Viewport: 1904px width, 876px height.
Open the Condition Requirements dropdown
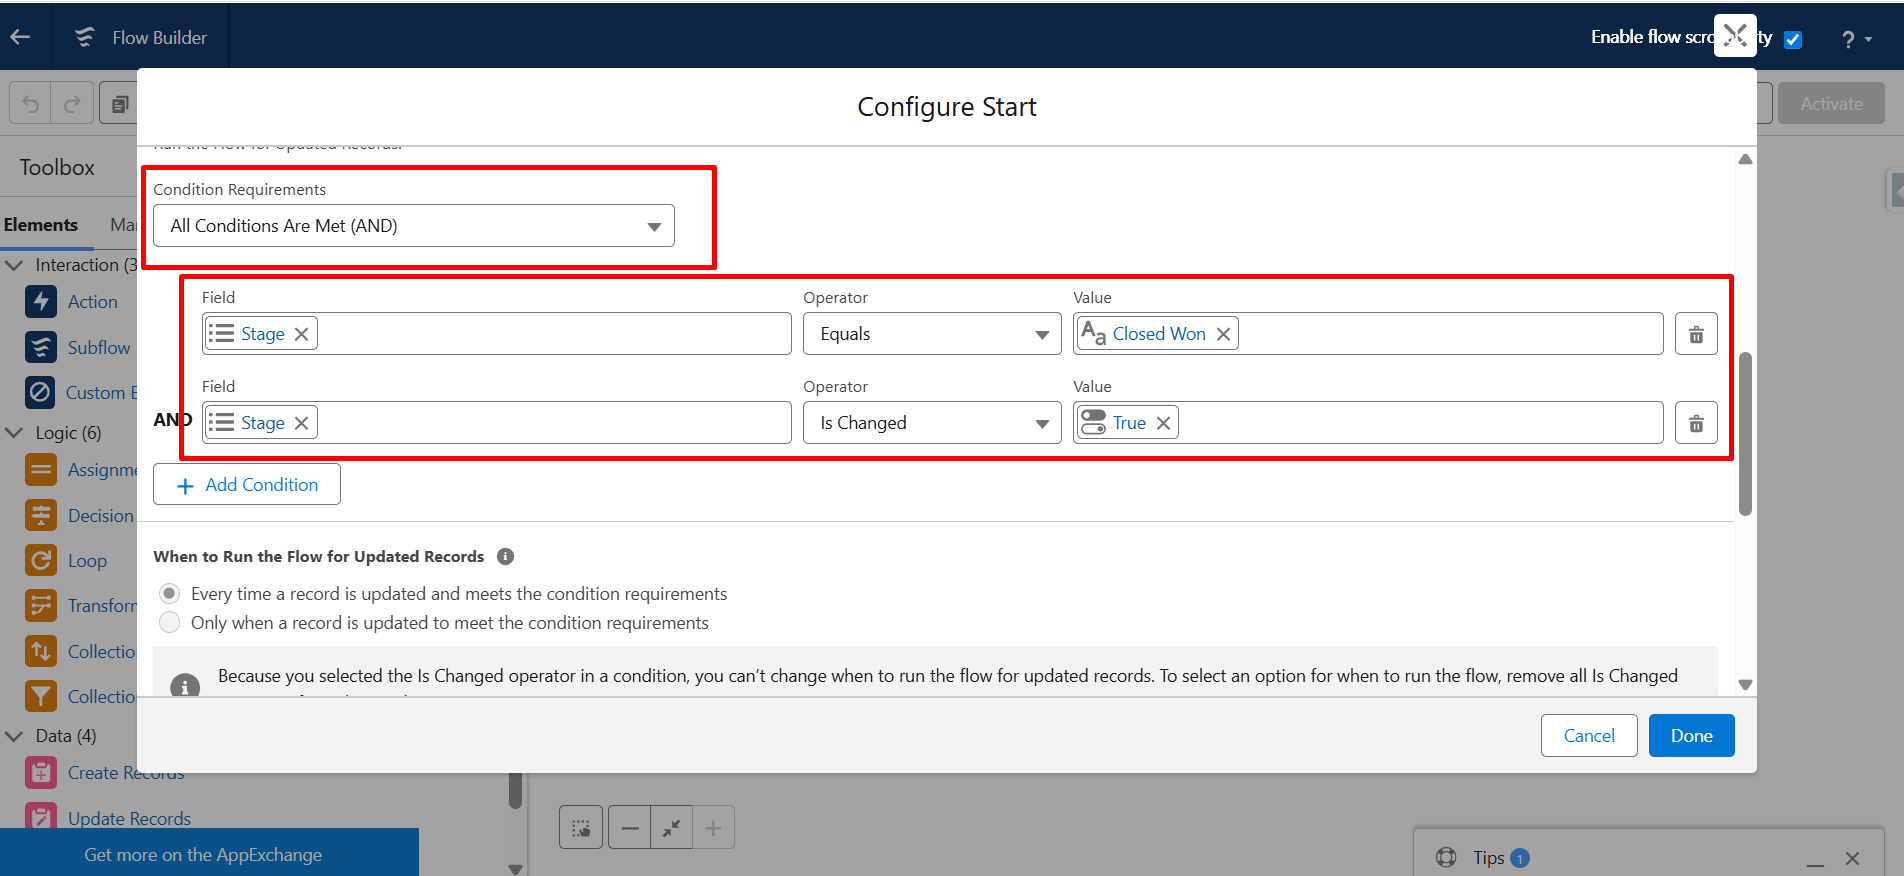click(413, 226)
